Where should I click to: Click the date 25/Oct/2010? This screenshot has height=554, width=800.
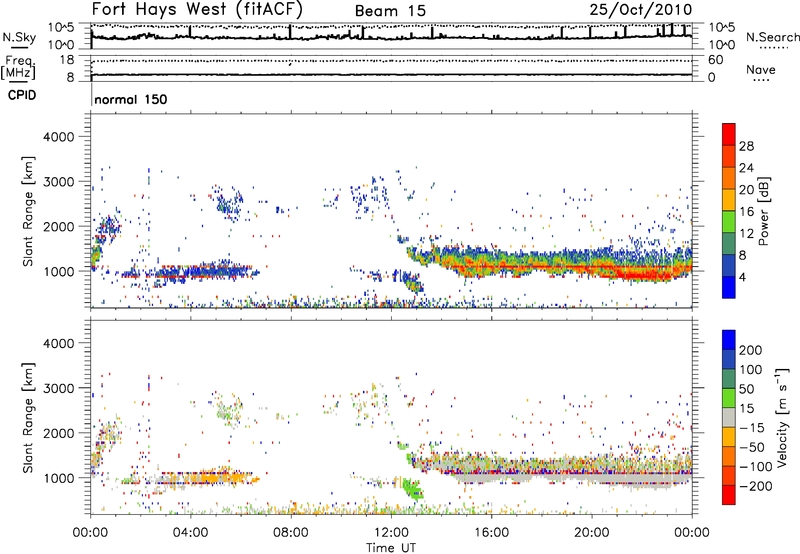pyautogui.click(x=641, y=9)
